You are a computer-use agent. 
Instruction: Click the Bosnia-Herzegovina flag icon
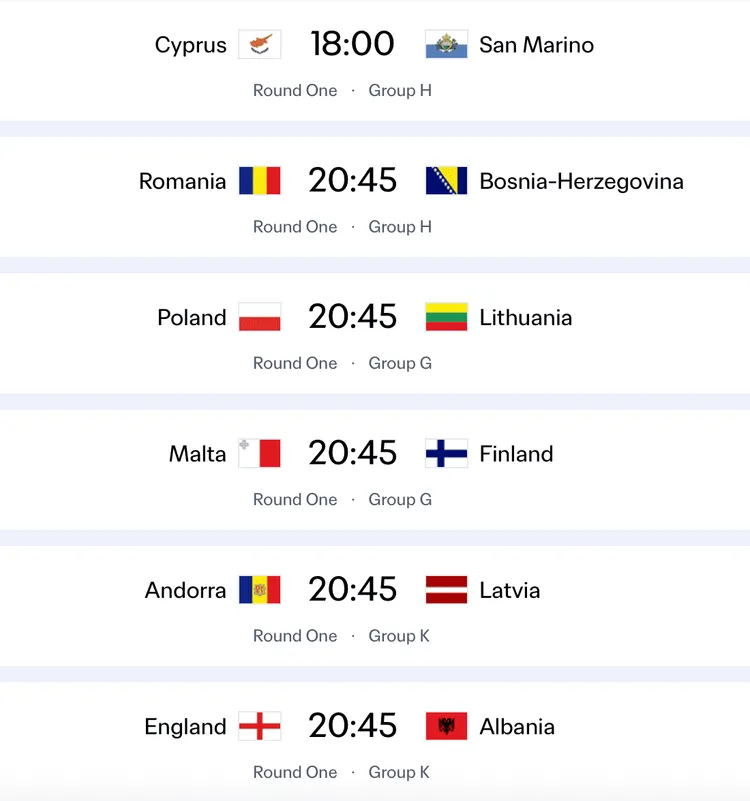446,181
